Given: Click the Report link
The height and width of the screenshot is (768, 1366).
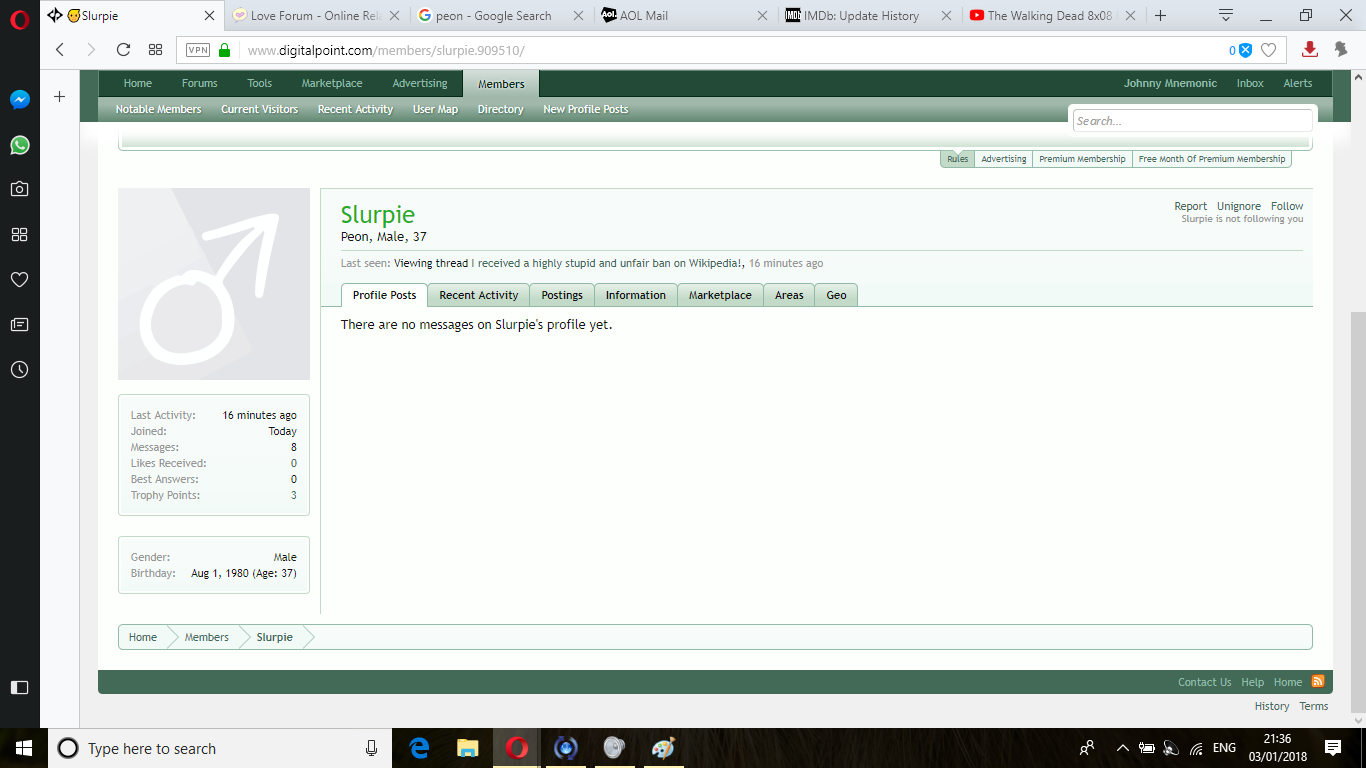Looking at the screenshot, I should (x=1190, y=206).
